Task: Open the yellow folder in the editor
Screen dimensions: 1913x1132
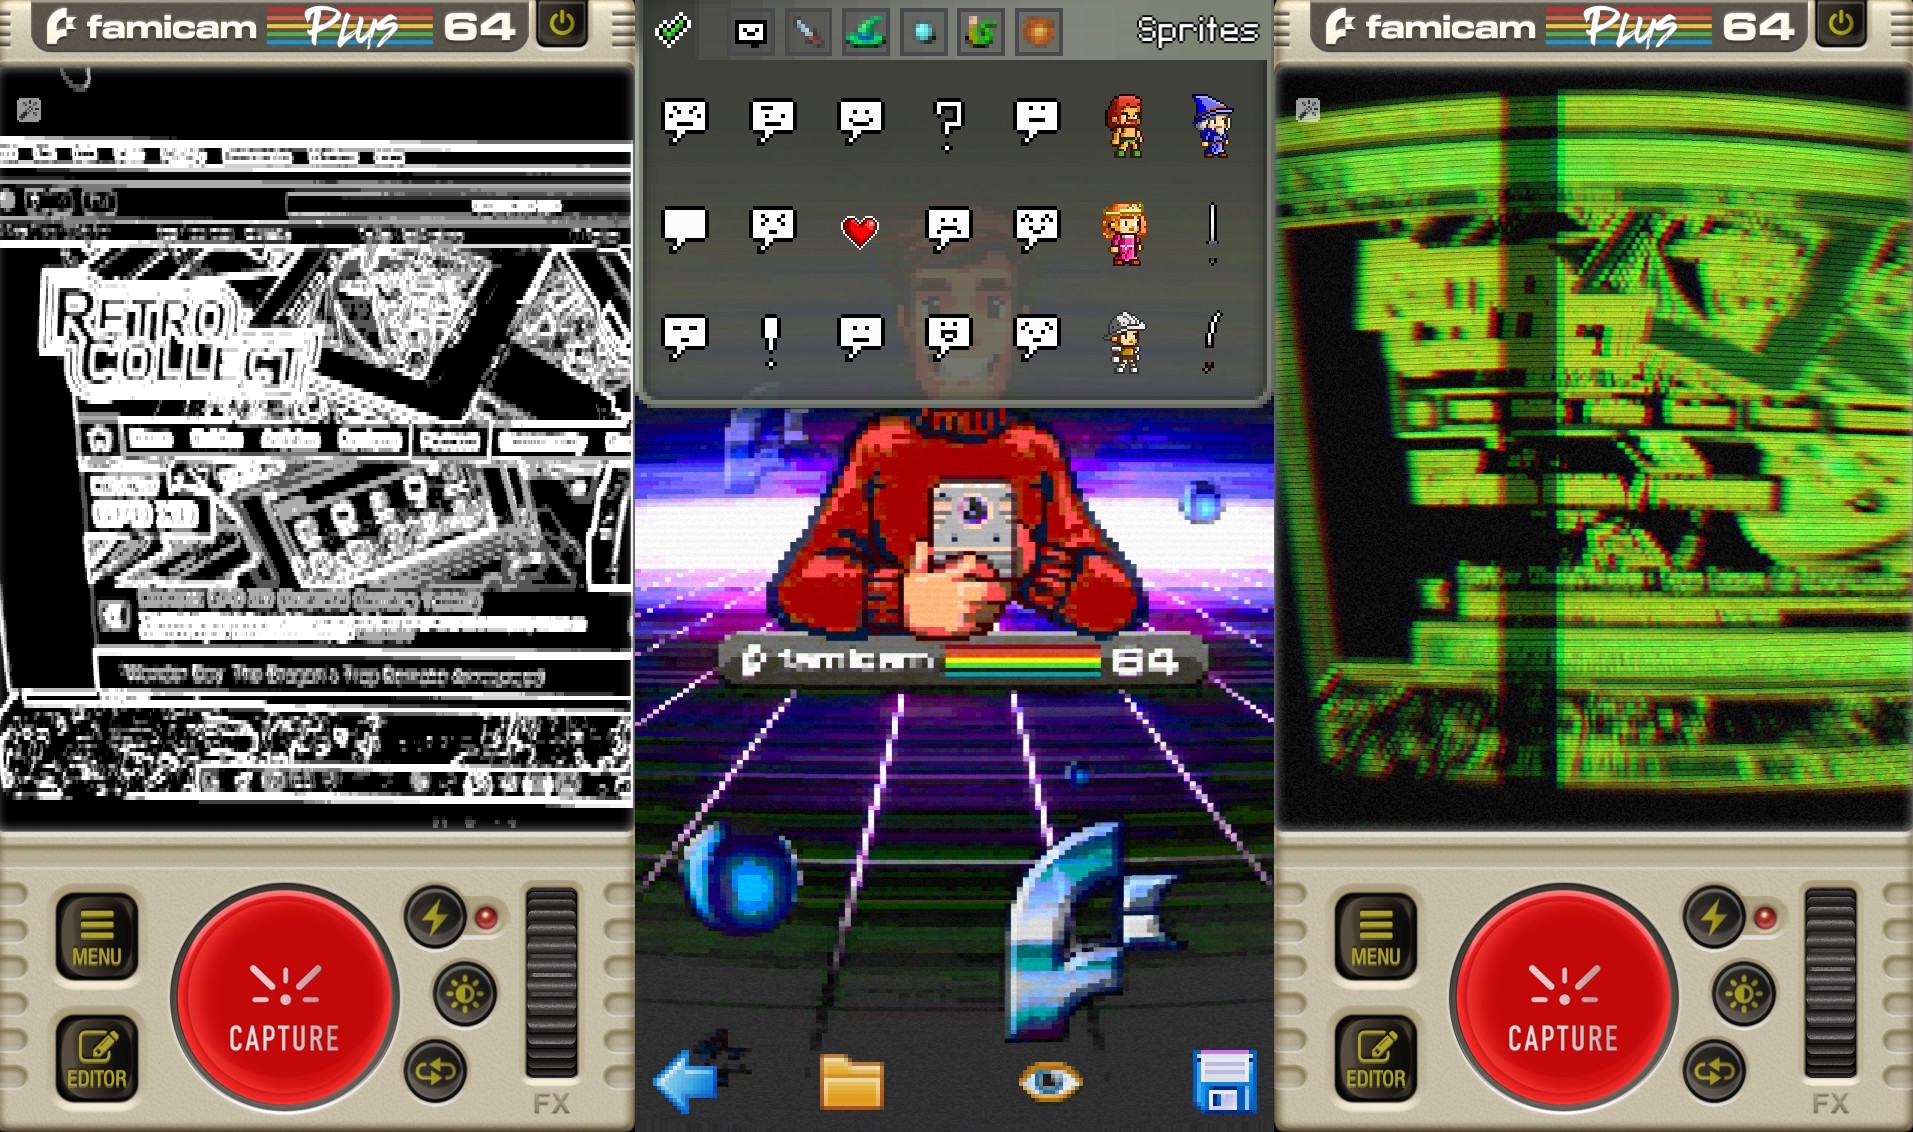Action: click(x=852, y=1082)
